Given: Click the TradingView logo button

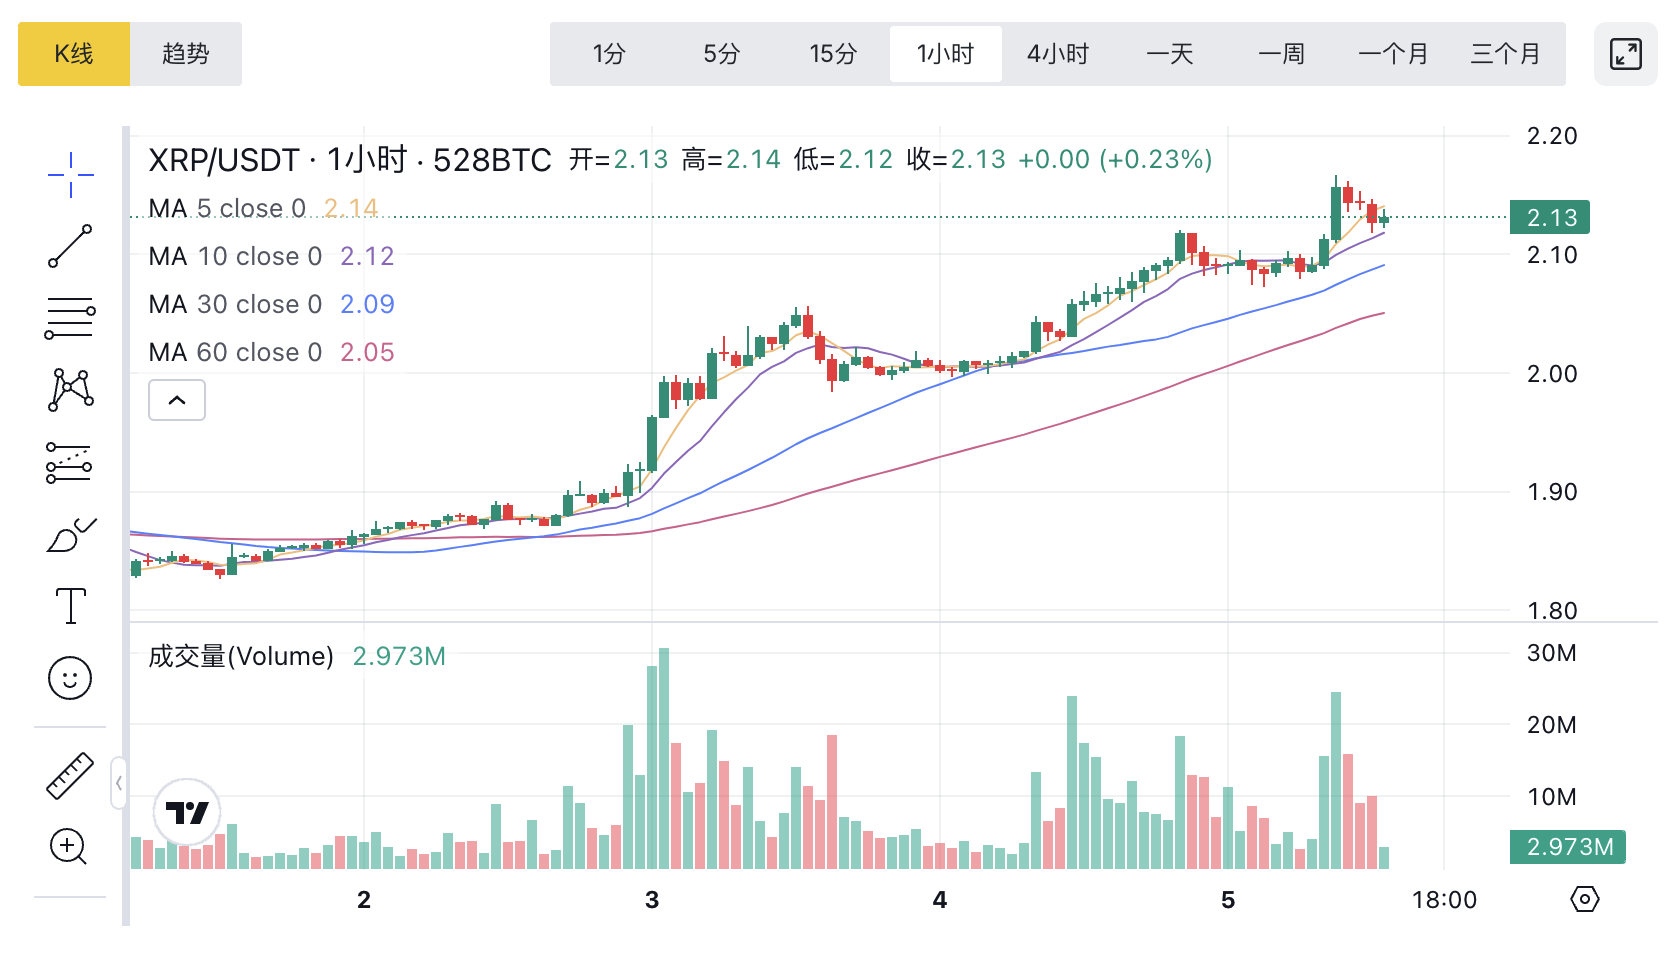Looking at the screenshot, I should click(x=187, y=812).
